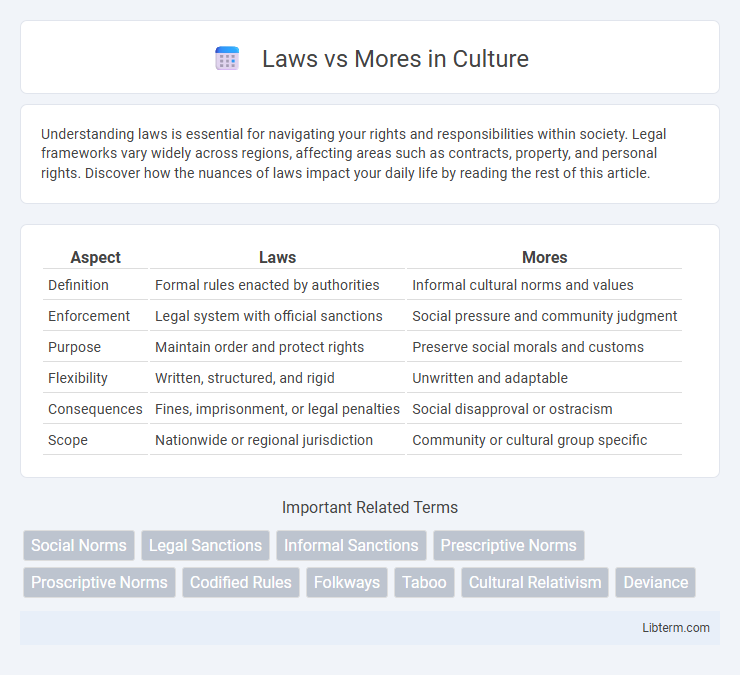This screenshot has height=675, width=740.
Task: Select the Informal Sanctions tag
Action: click(351, 545)
